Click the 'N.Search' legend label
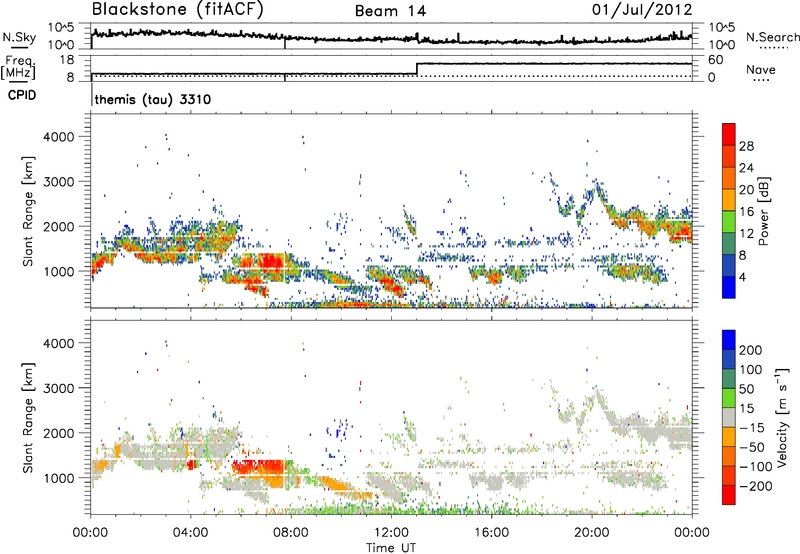The width and height of the screenshot is (800, 554). (x=772, y=37)
